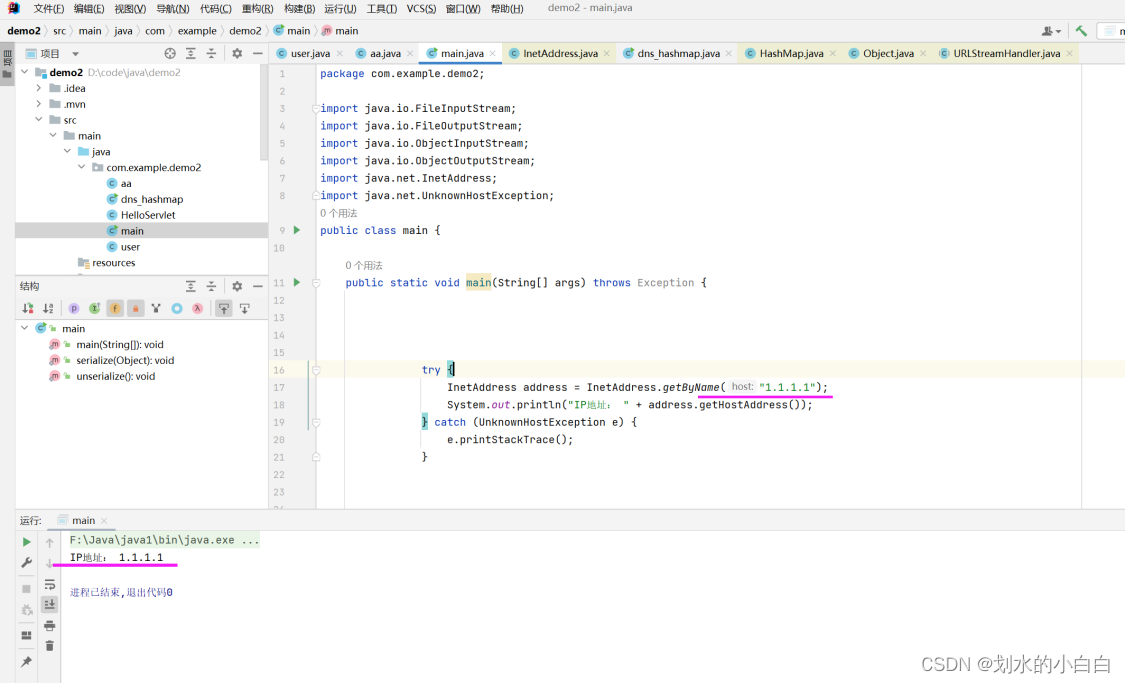
Task: Open the 编辑(E) menu
Action: [x=88, y=9]
